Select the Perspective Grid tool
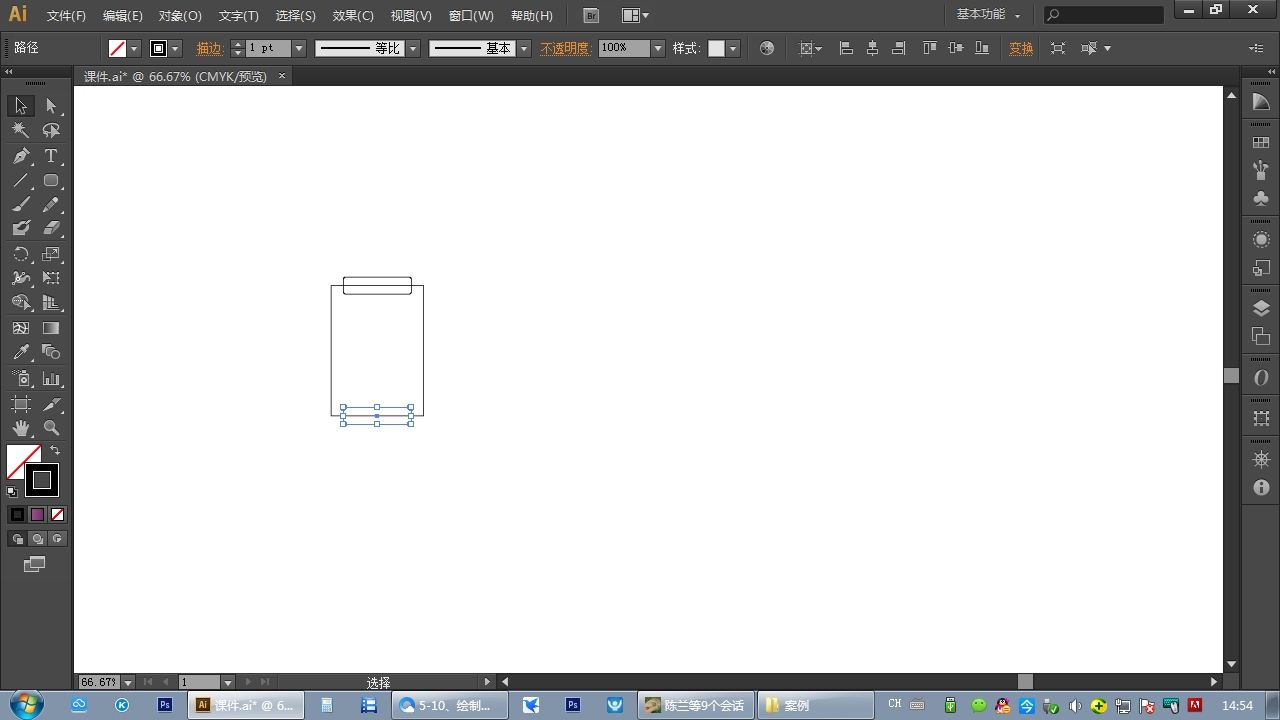1280x720 pixels. pos(51,302)
